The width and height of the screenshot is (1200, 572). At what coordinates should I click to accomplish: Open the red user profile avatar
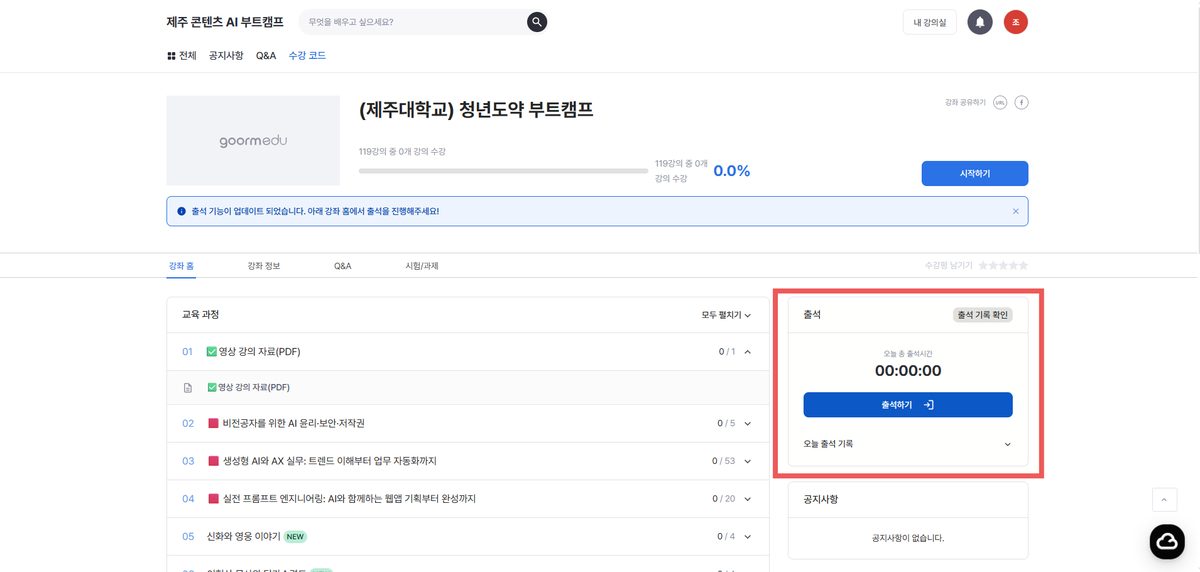point(1016,22)
